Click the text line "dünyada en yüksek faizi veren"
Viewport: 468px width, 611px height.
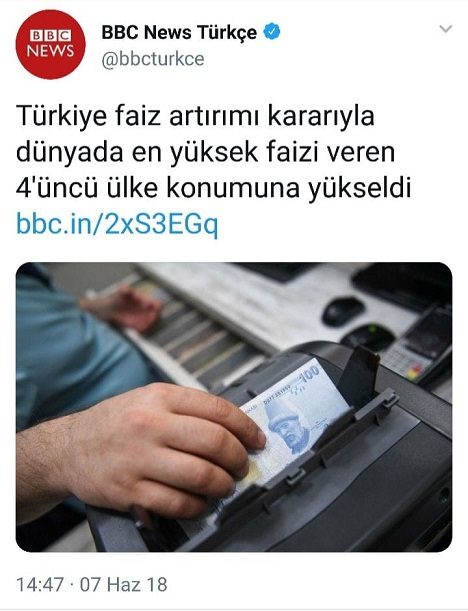(x=205, y=152)
